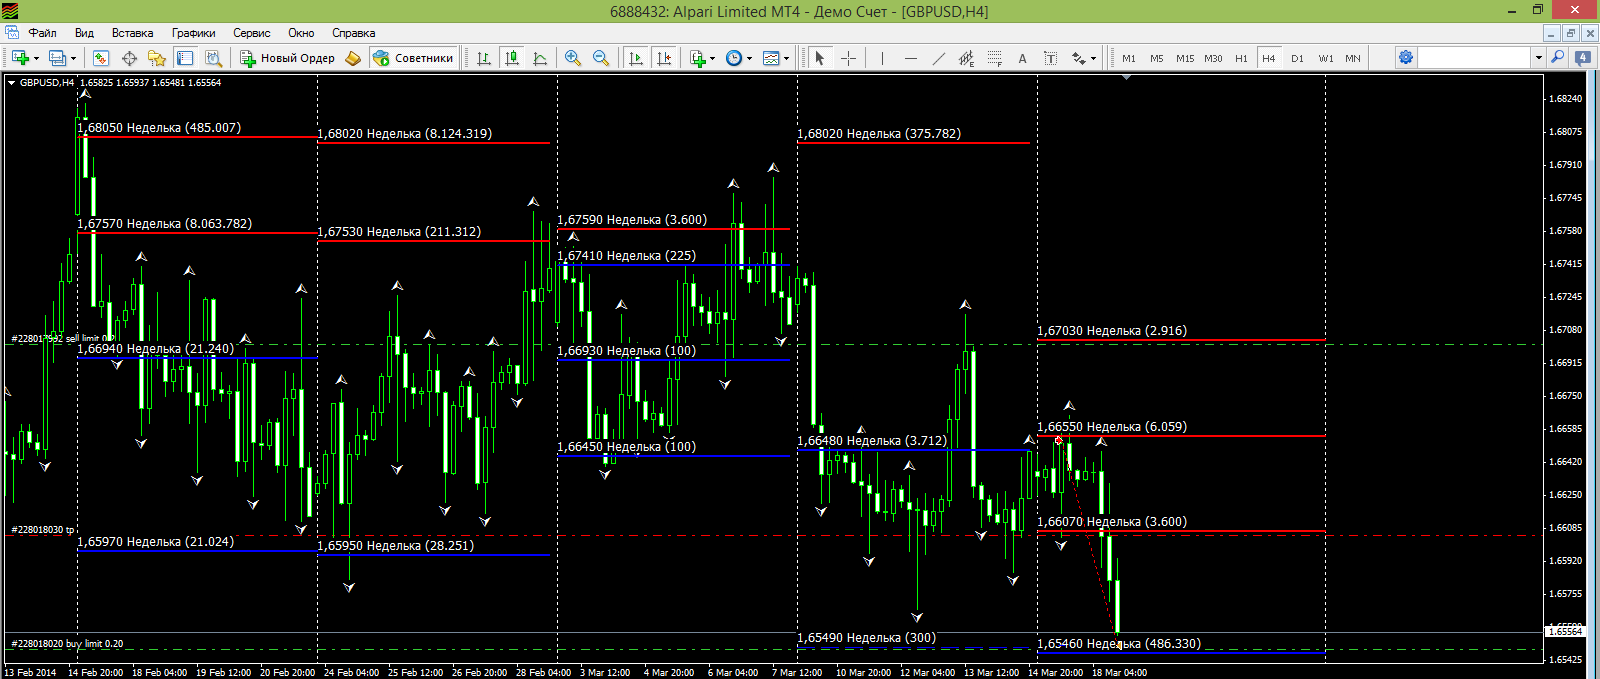1600x679 pixels.
Task: Toggle chart shift icon
Action: point(664,58)
